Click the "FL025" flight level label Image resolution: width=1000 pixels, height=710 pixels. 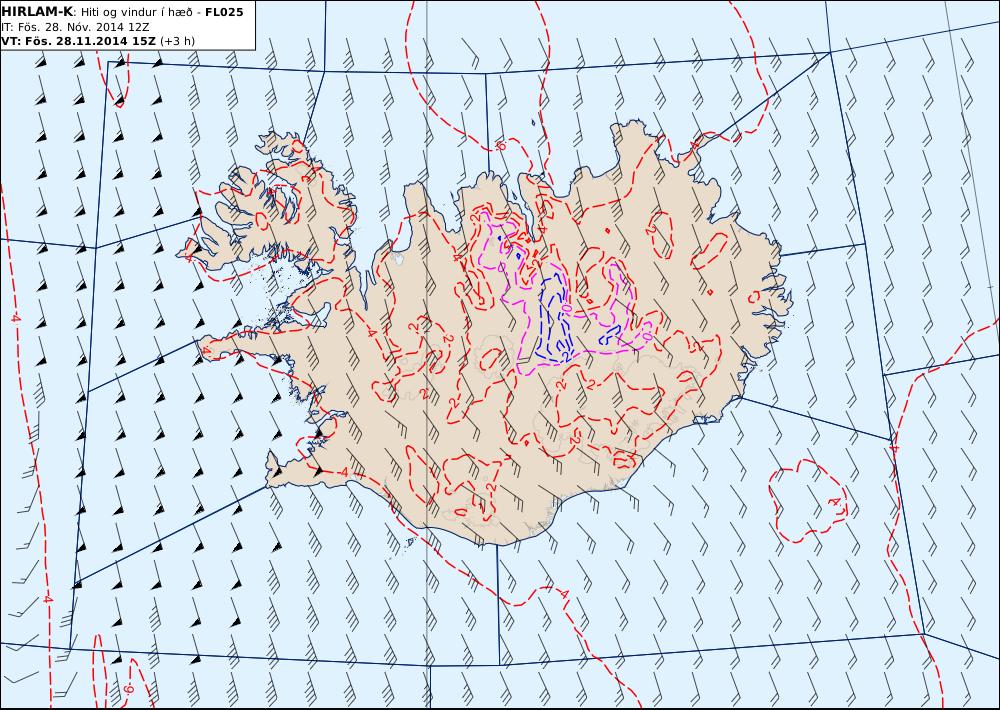click(x=224, y=12)
